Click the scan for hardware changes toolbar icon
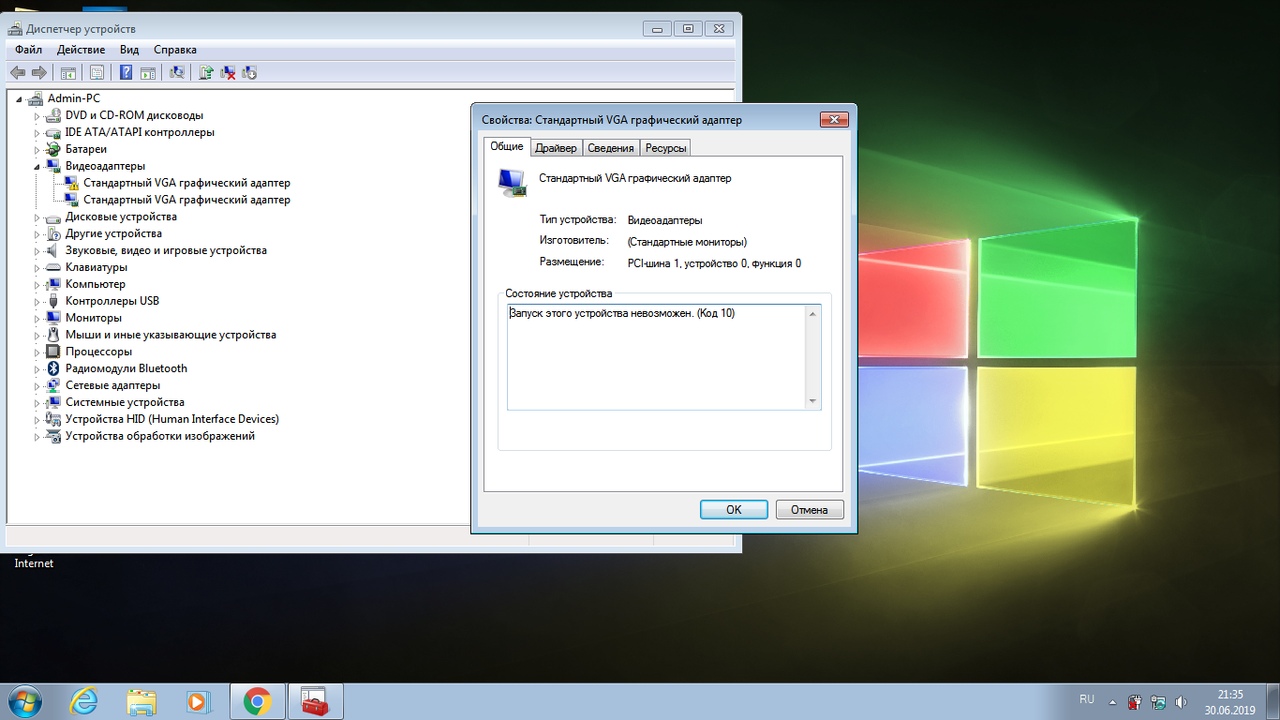 (x=177, y=72)
